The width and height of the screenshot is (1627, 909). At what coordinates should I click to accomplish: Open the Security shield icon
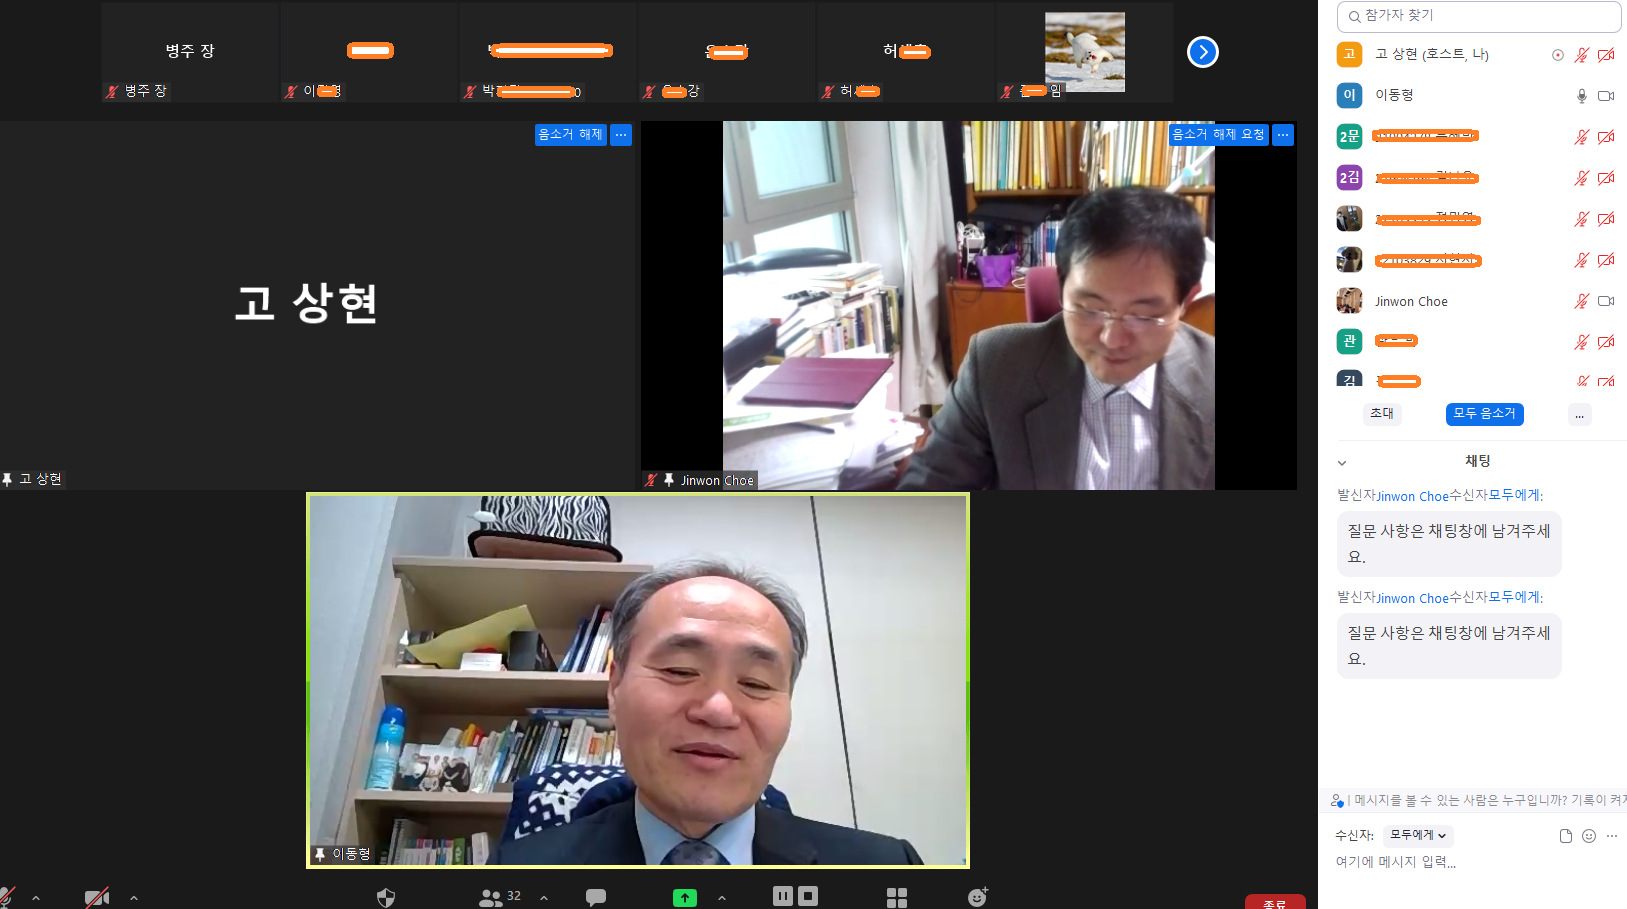pos(386,897)
